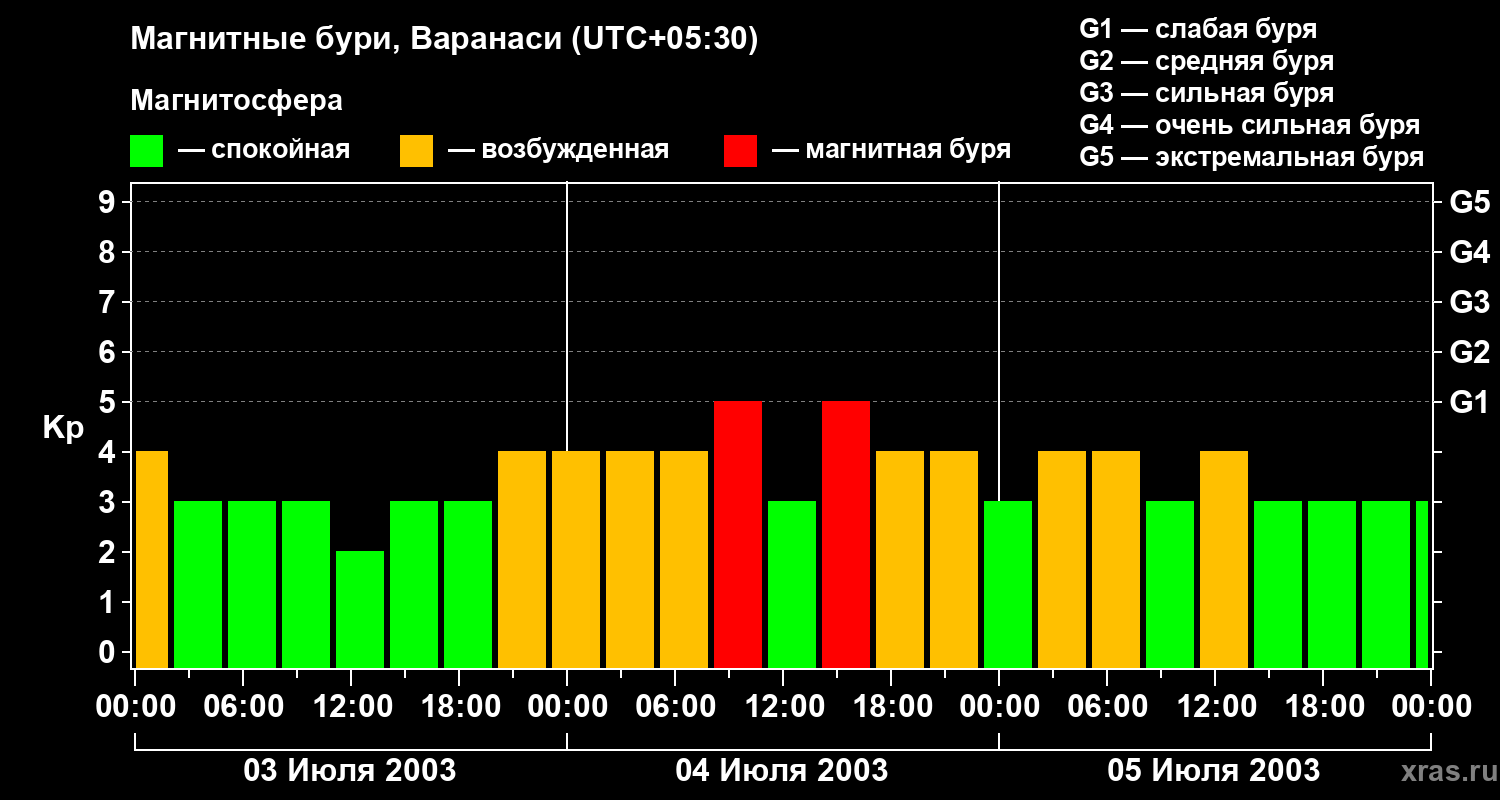Click the 'Магнитосфера' legend heading
Screen dimensions: 1500x800
[236, 101]
